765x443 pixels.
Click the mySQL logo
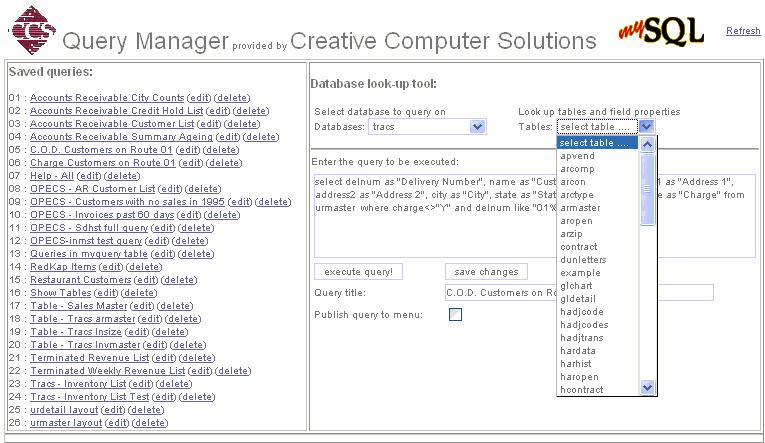coord(662,32)
